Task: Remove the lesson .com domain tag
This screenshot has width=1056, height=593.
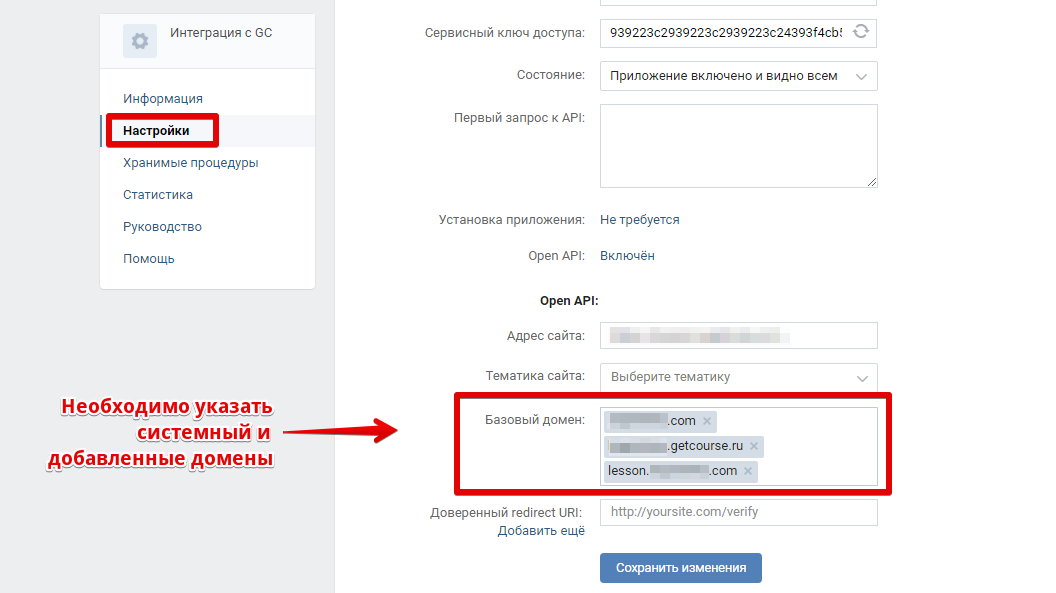Action: coord(748,471)
